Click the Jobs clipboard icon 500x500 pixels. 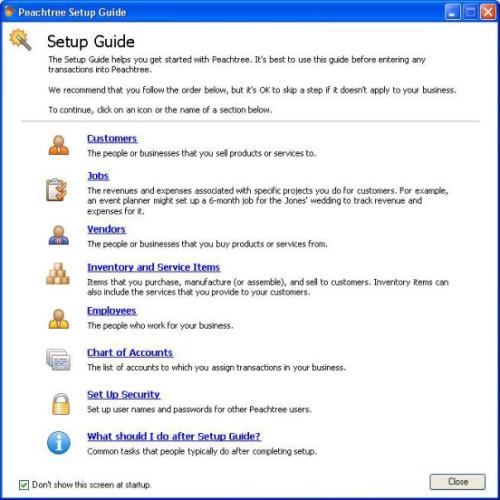coord(57,190)
